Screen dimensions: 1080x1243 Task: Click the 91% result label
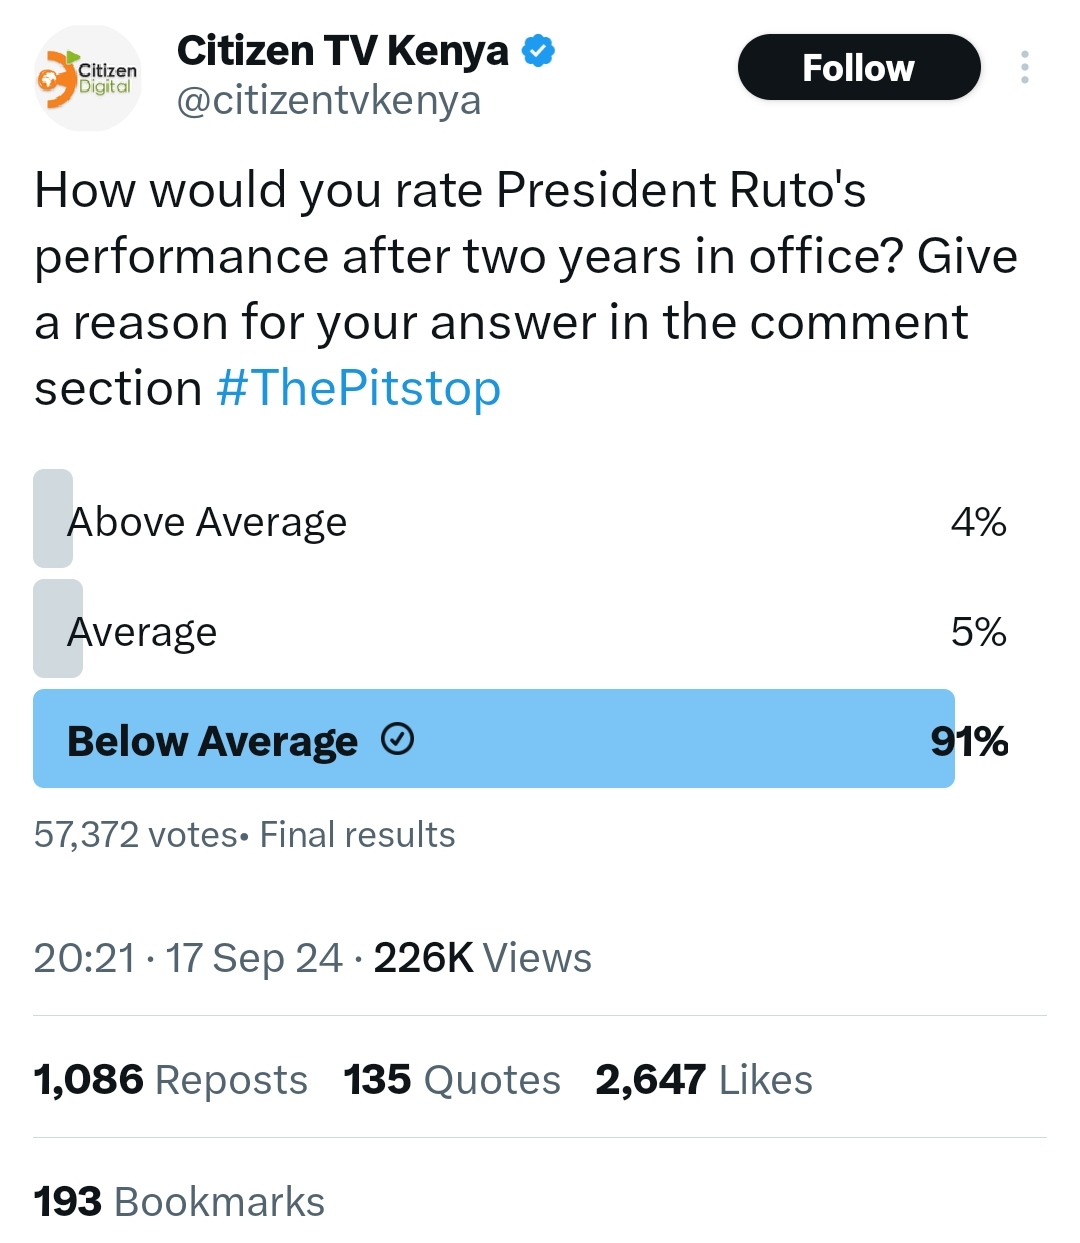pos(969,741)
